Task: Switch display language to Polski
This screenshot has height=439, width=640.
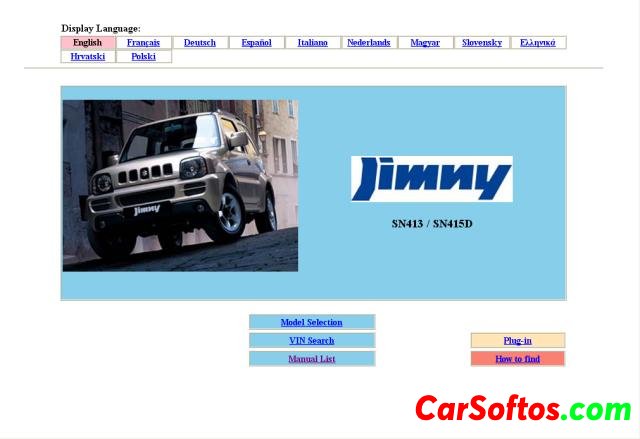Action: [144, 57]
